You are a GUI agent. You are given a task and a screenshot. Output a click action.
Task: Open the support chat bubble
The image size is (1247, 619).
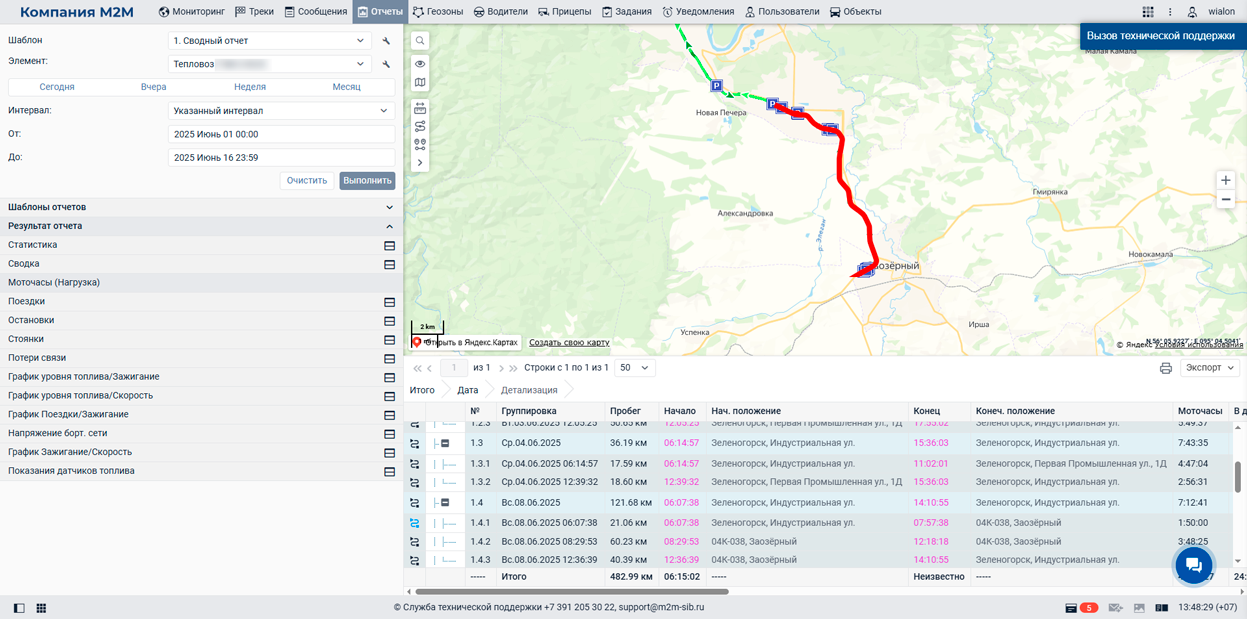click(x=1193, y=566)
